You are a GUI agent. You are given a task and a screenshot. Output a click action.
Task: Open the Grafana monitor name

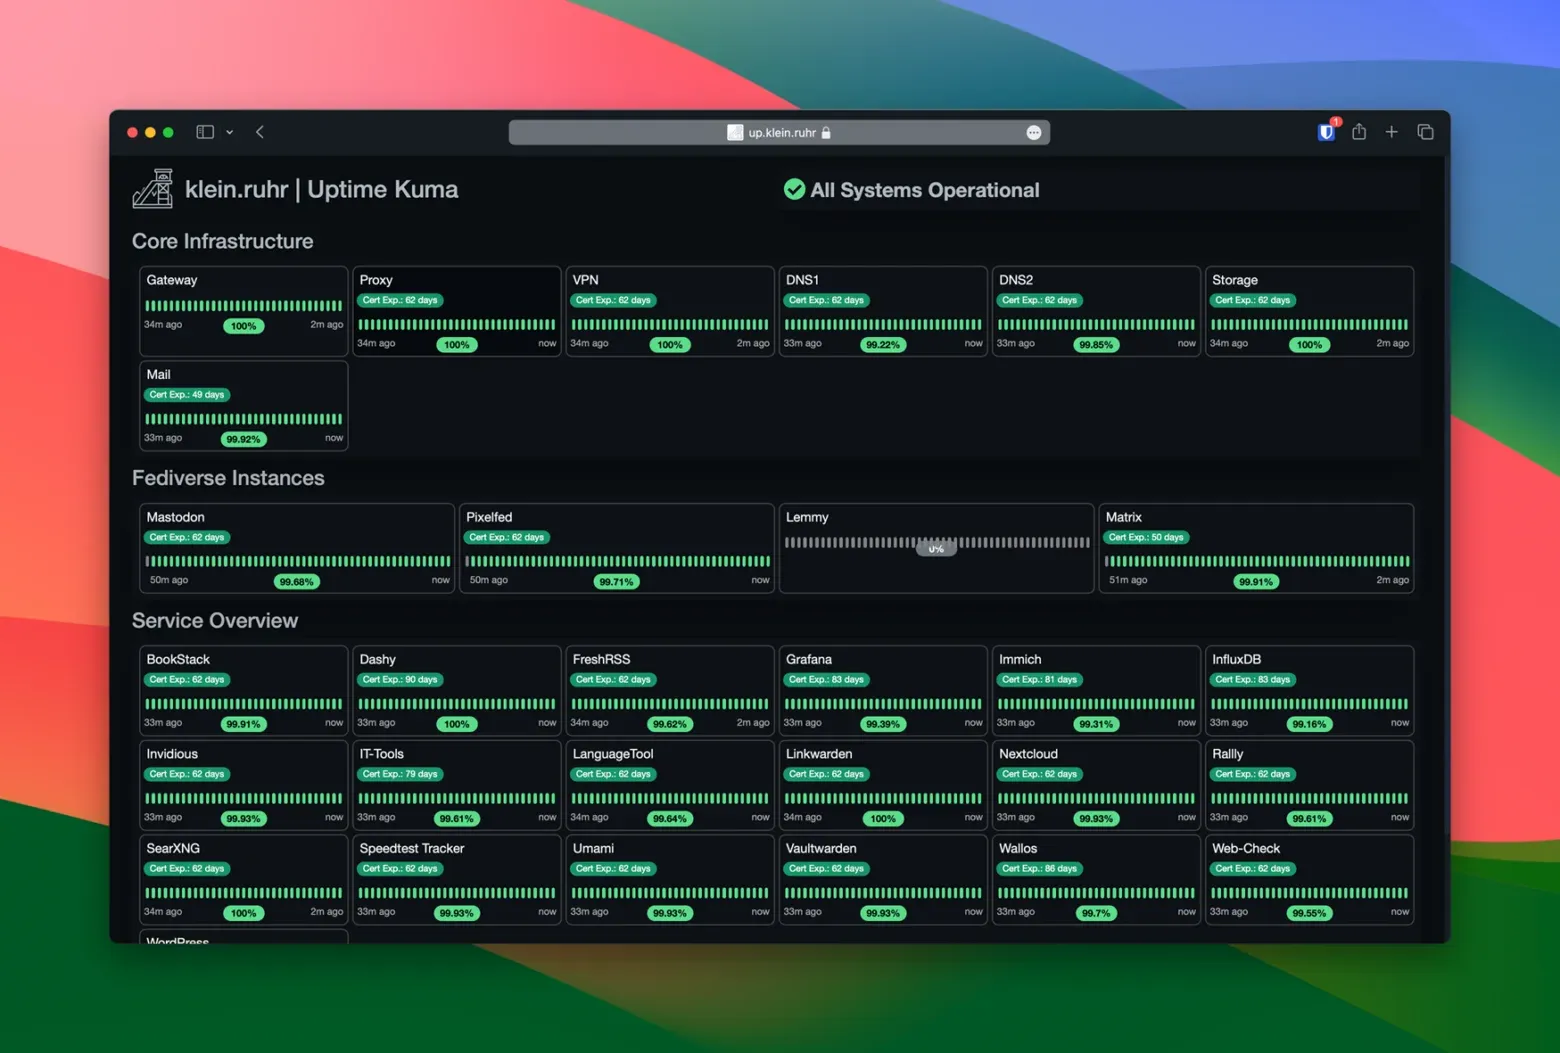(x=808, y=659)
